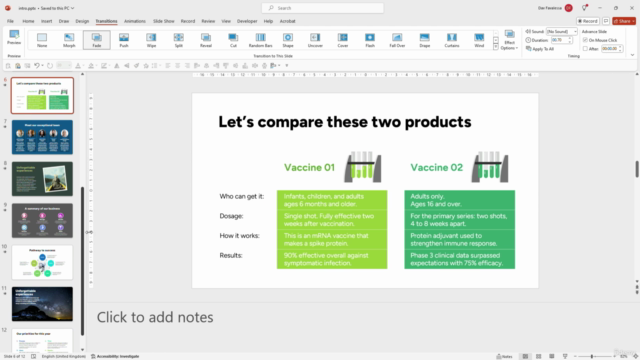Open the Undo history dropdown arrow
This screenshot has width=640, height=360.
pyautogui.click(x=42, y=65)
